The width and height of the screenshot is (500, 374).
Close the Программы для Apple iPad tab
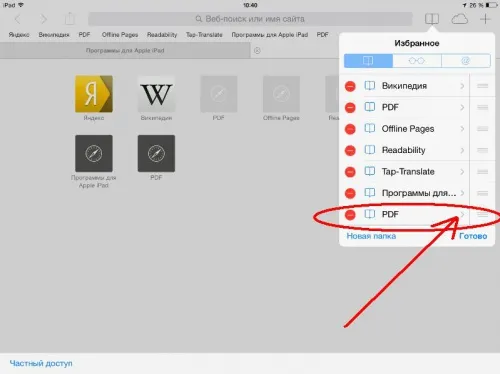tap(257, 51)
